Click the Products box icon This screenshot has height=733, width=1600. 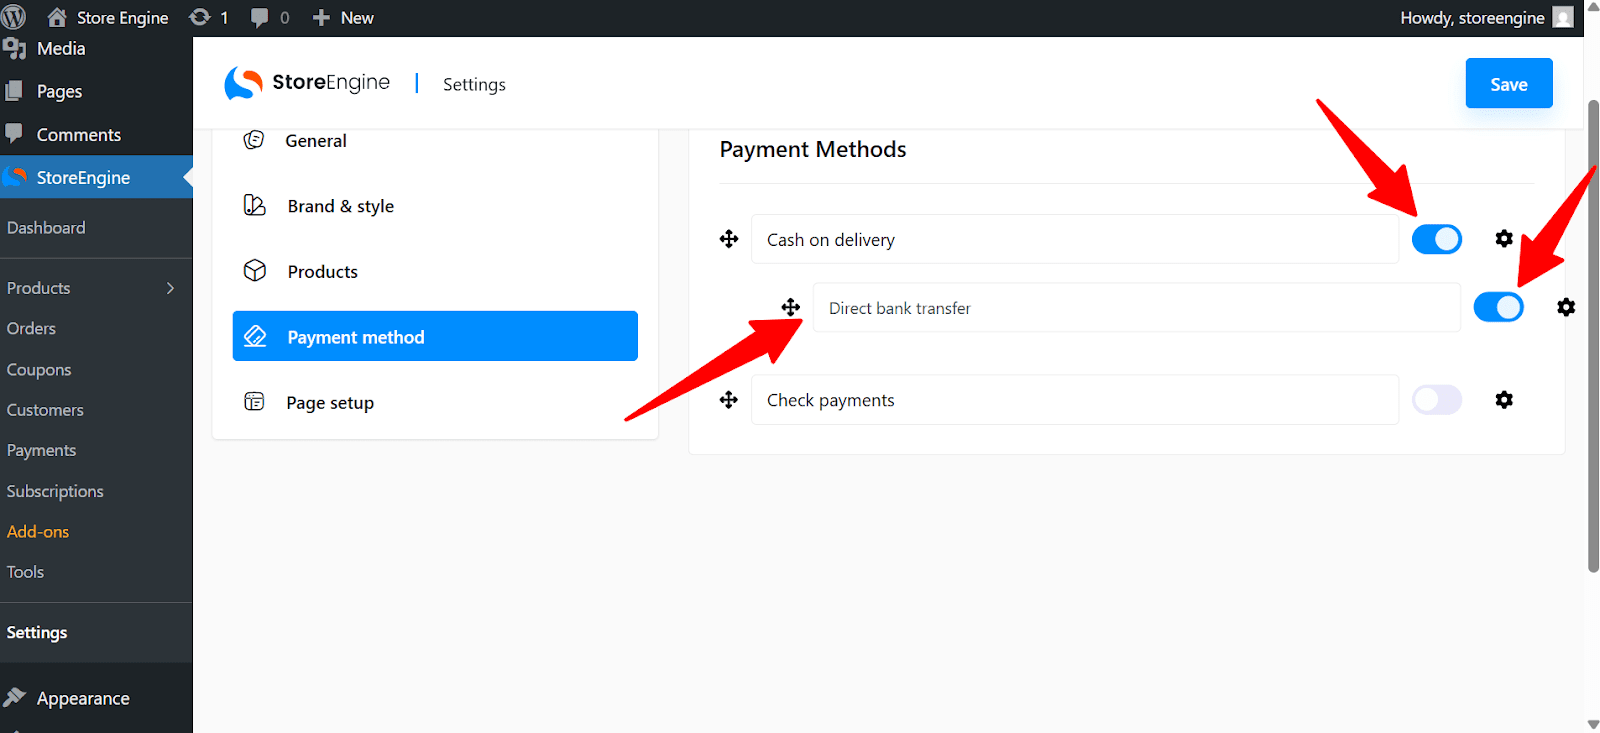tap(255, 271)
